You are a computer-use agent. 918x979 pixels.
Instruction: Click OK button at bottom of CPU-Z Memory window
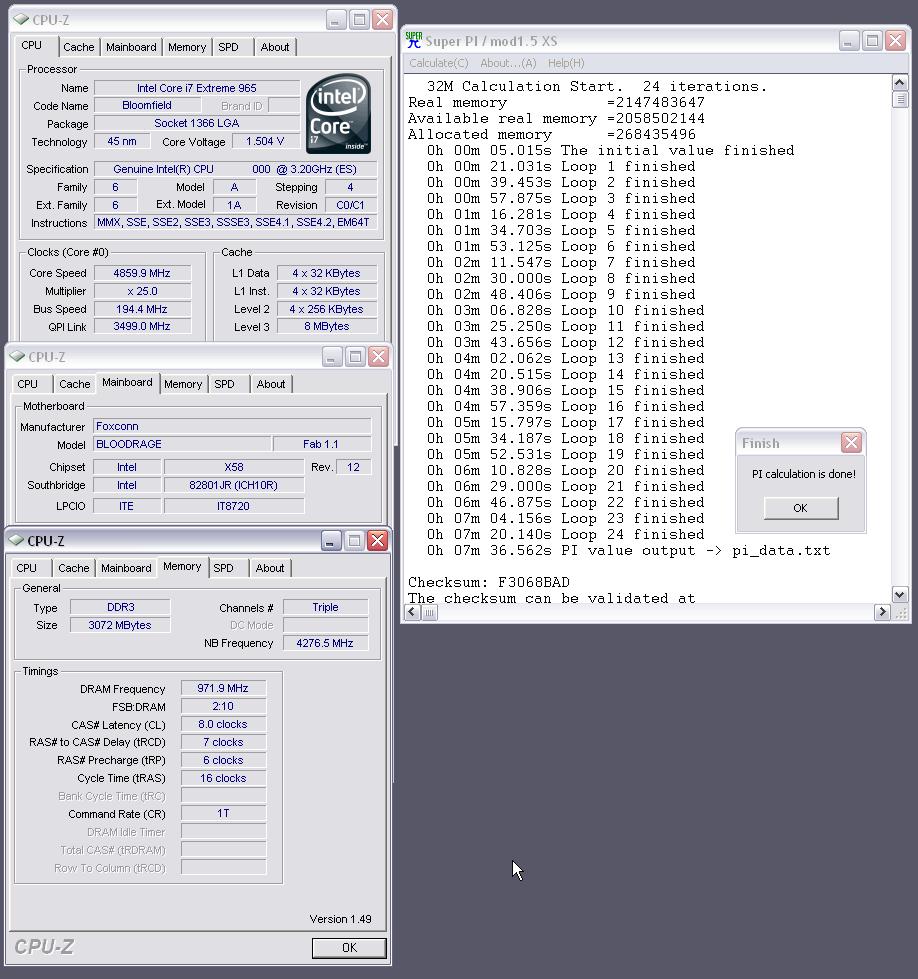(x=349, y=948)
